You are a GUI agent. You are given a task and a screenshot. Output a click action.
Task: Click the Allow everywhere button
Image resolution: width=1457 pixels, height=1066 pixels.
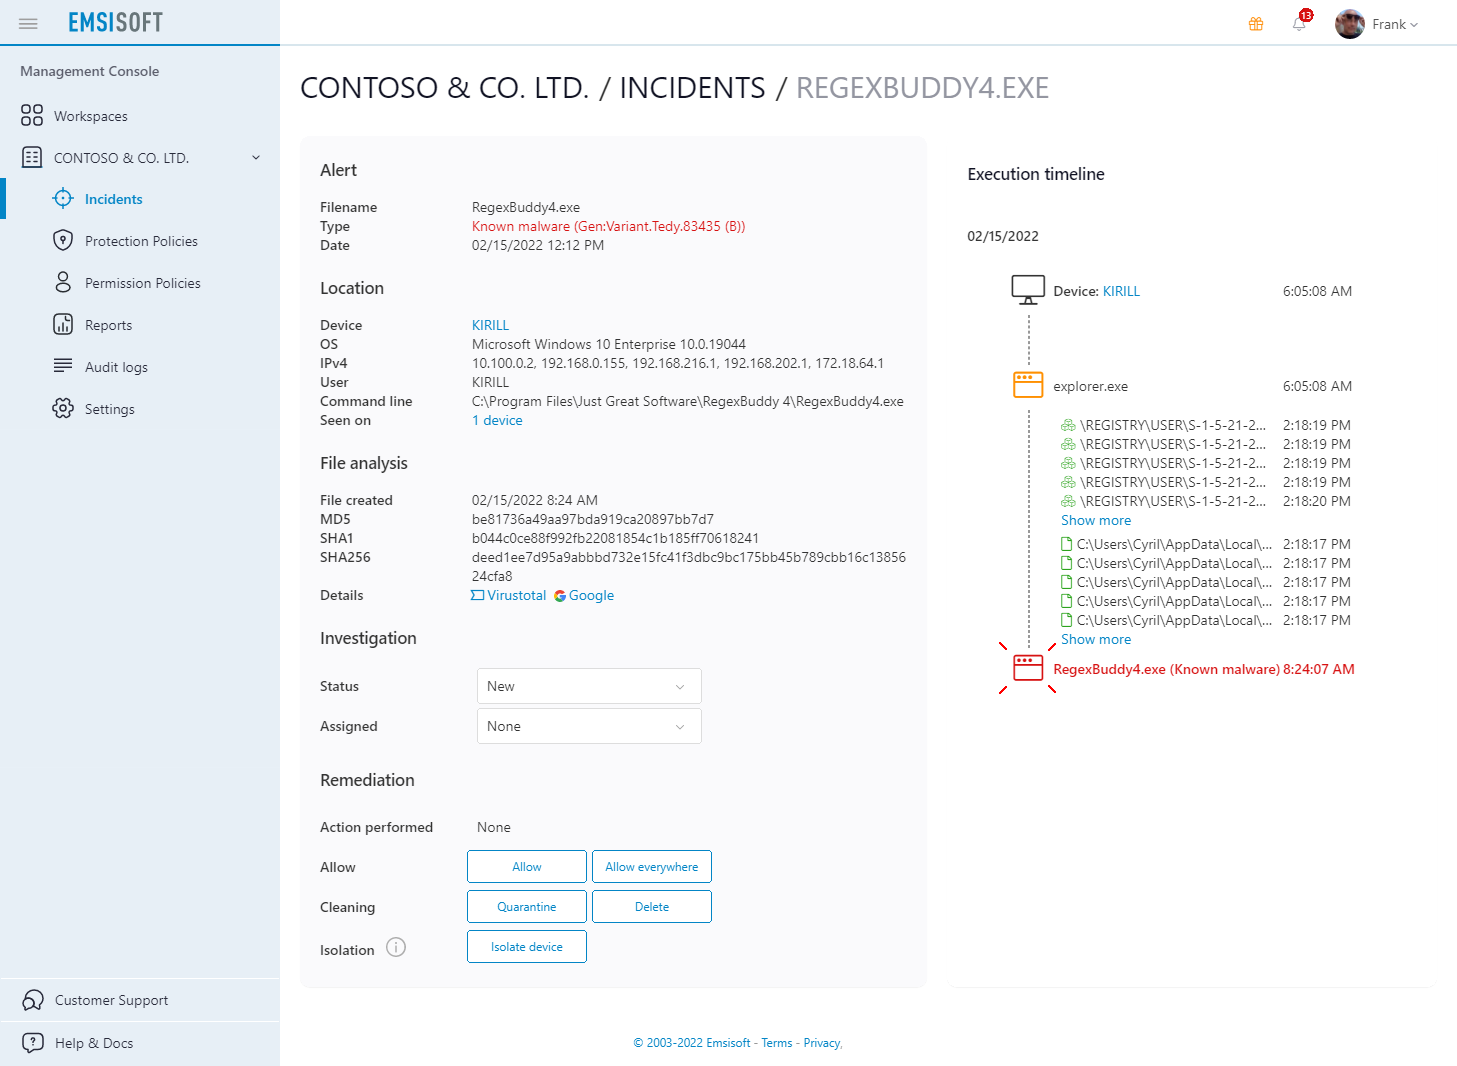(652, 867)
